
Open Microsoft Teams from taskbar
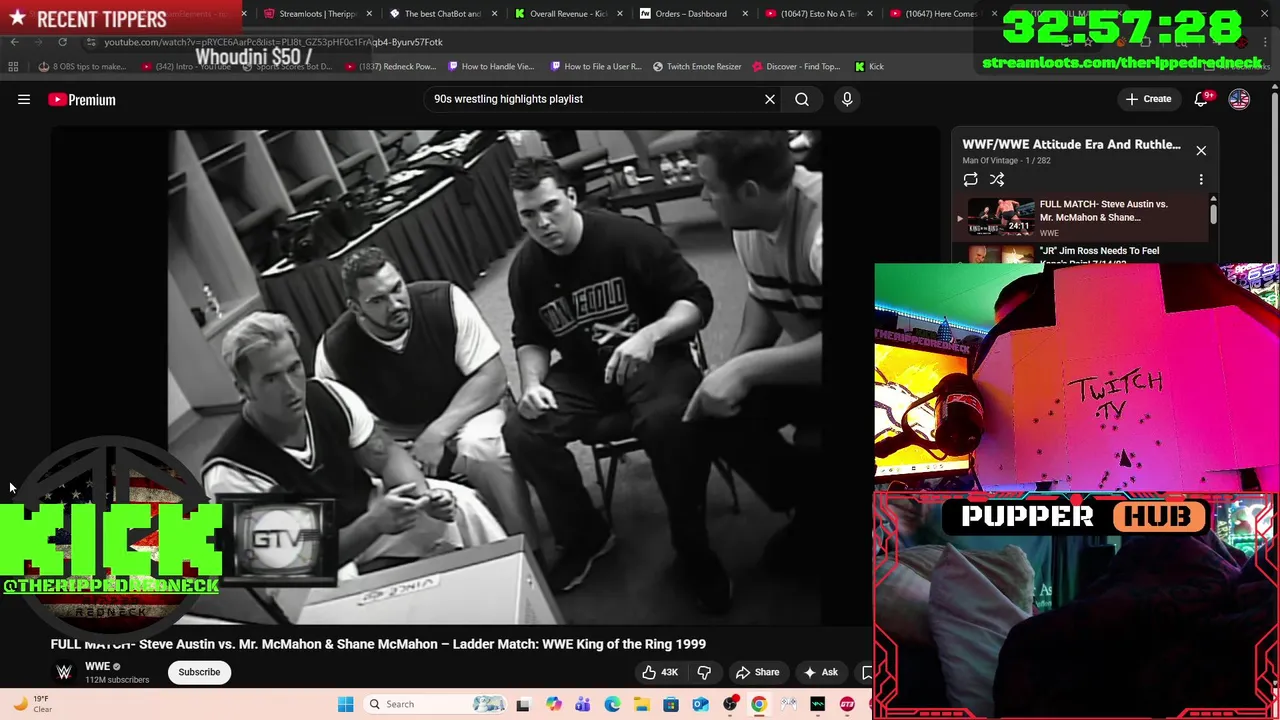[582, 704]
